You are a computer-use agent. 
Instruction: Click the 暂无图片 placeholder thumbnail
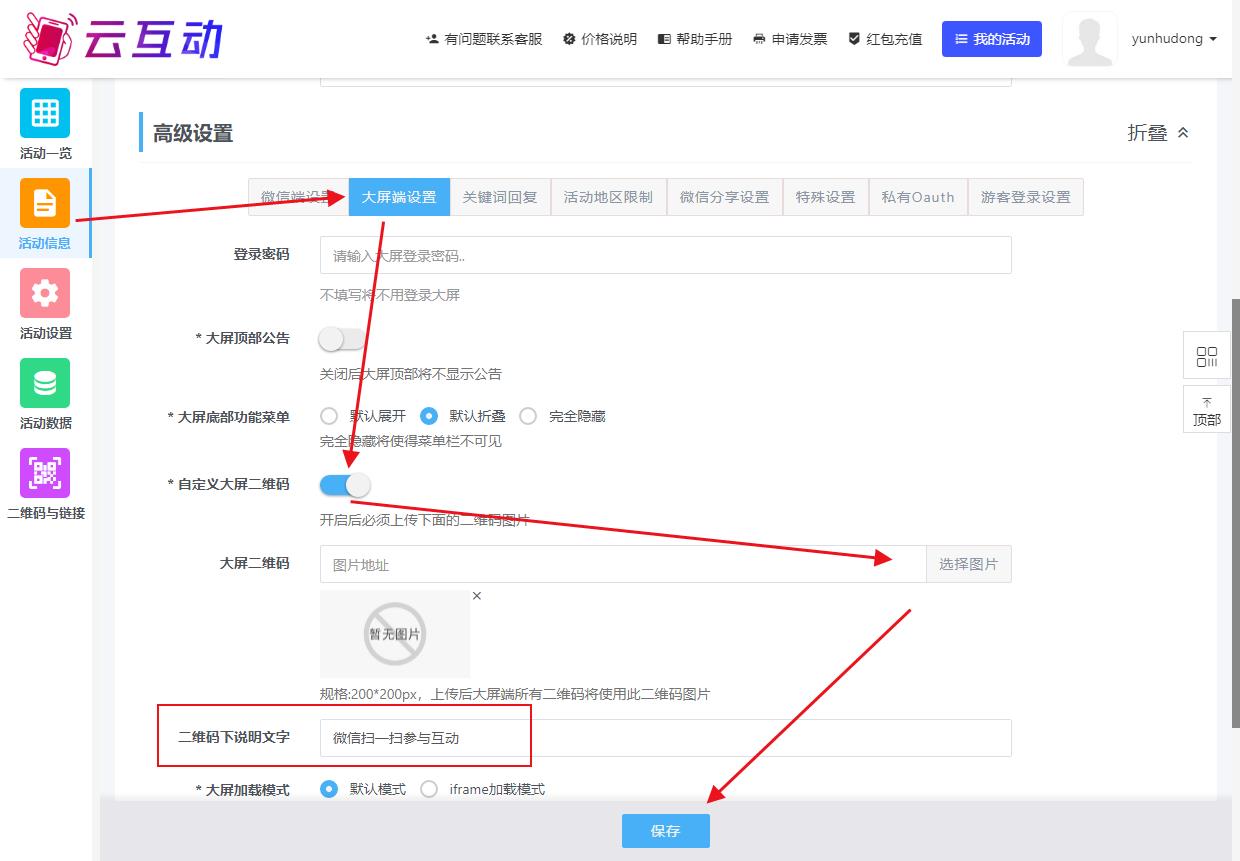click(395, 634)
